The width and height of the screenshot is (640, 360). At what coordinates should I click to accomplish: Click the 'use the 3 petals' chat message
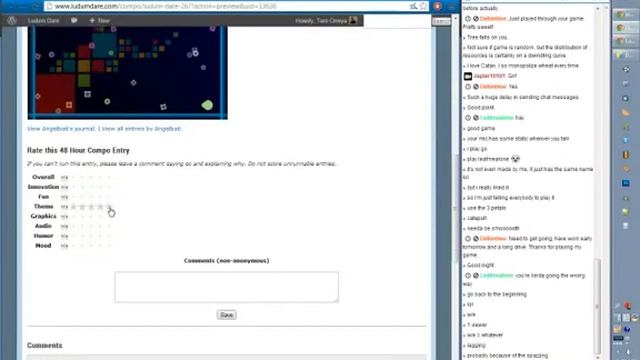point(486,208)
